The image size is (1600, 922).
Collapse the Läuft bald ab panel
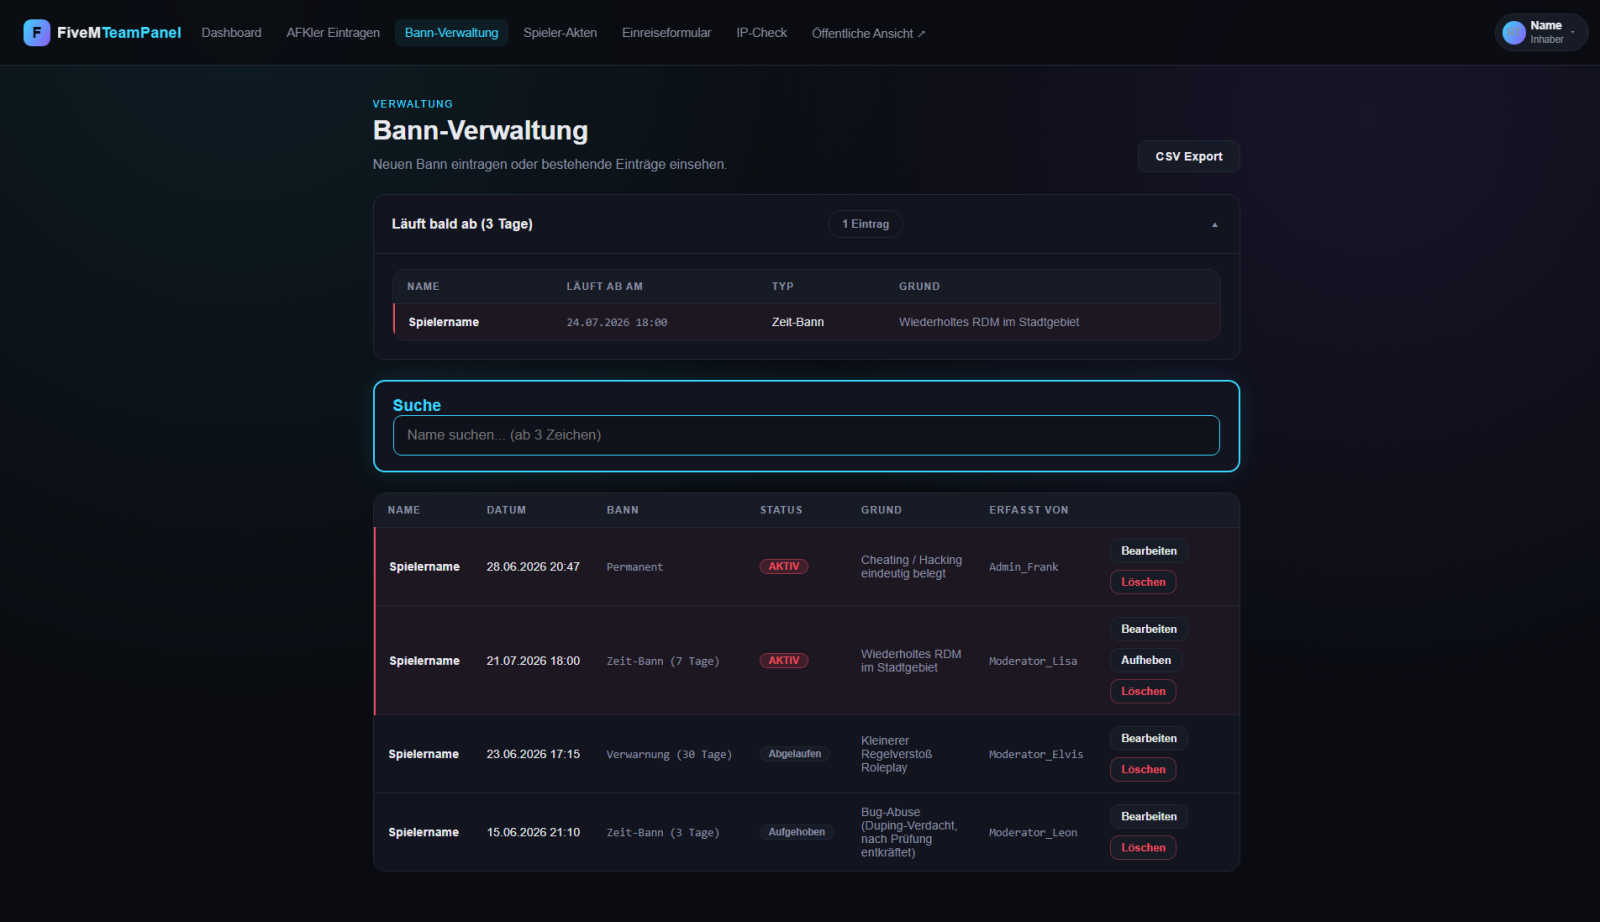point(1215,224)
